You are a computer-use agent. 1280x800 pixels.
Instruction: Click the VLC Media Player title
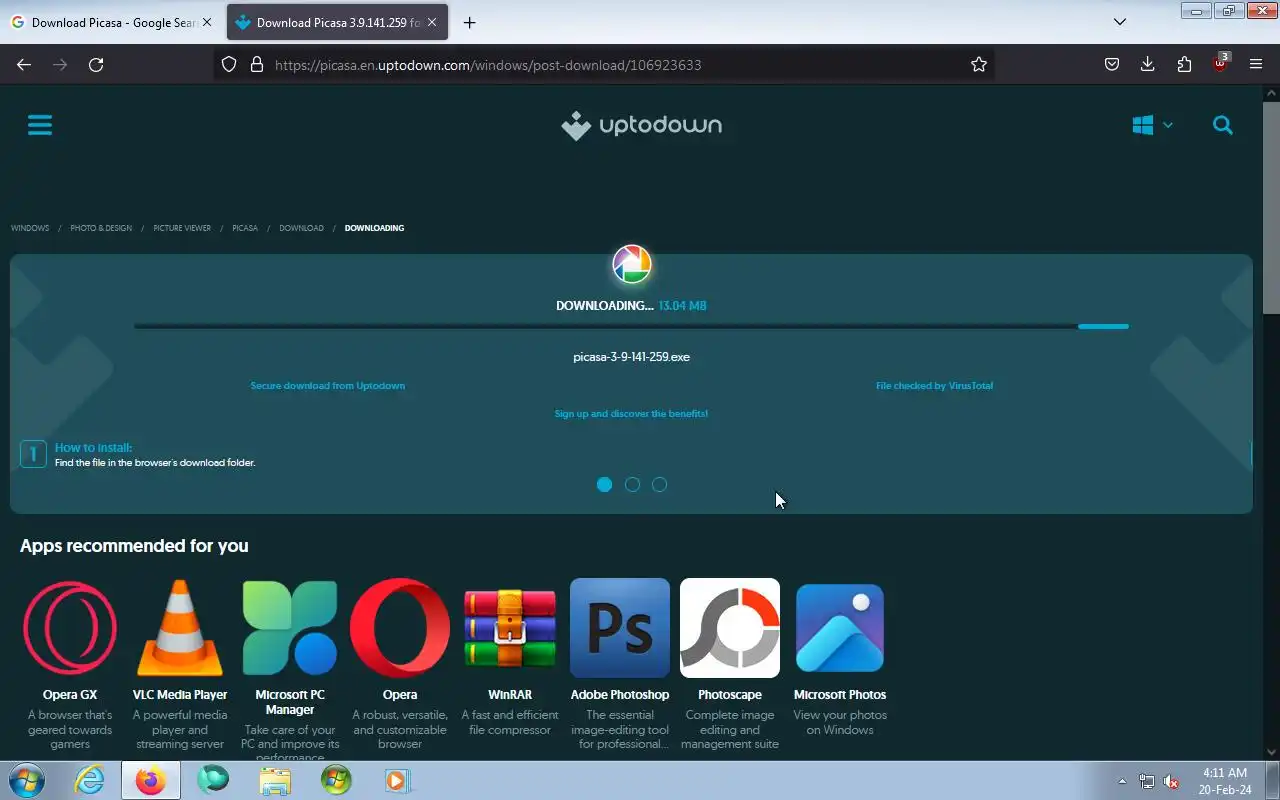(180, 695)
